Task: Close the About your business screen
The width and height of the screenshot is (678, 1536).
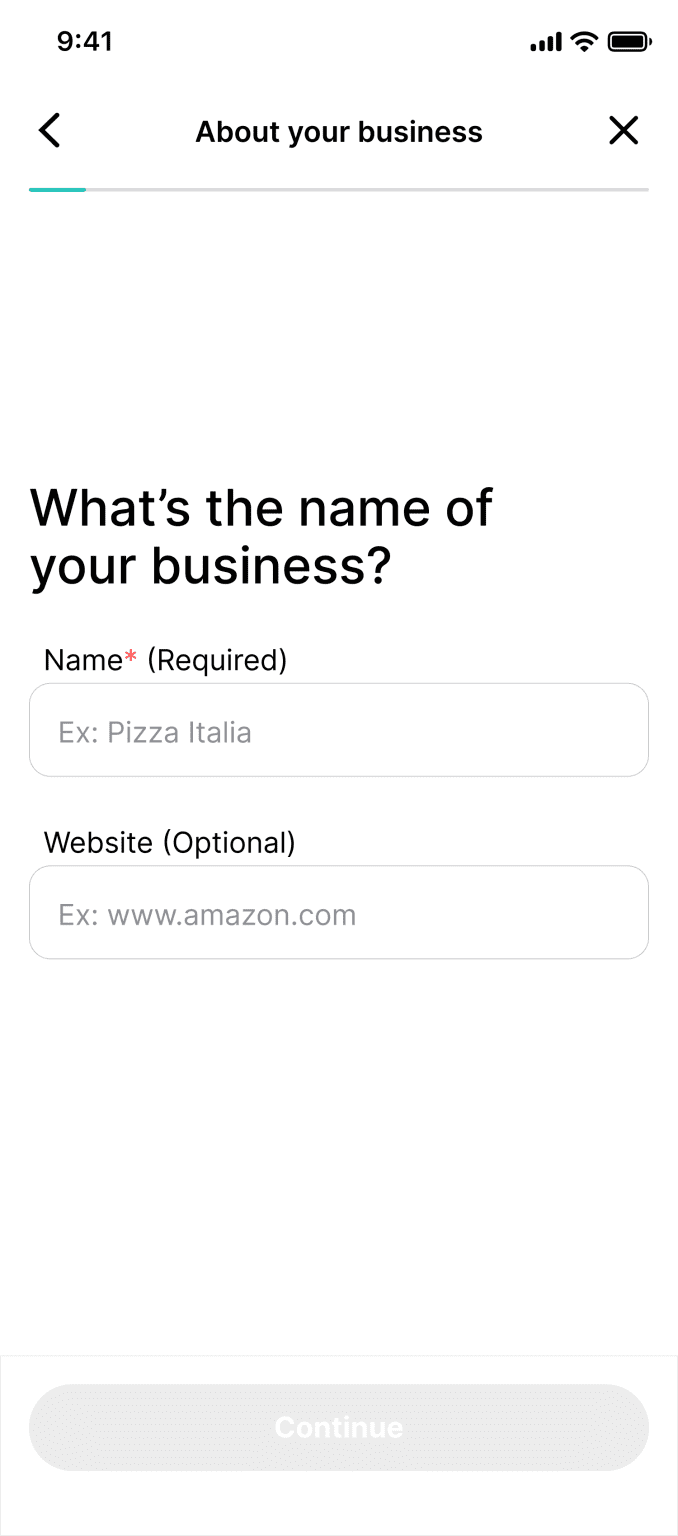Action: [623, 131]
